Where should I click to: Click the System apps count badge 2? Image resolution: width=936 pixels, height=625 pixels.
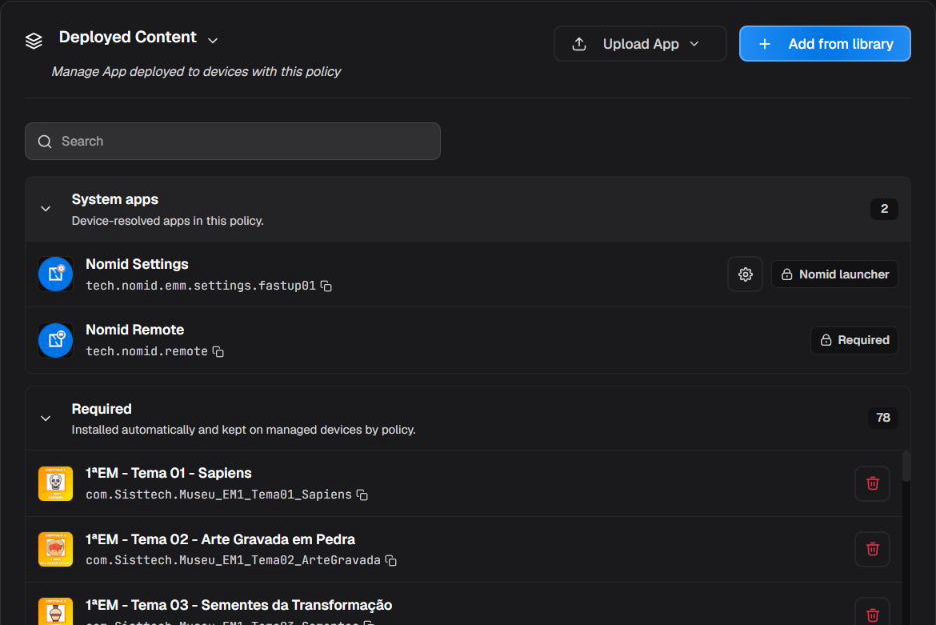pyautogui.click(x=883, y=209)
